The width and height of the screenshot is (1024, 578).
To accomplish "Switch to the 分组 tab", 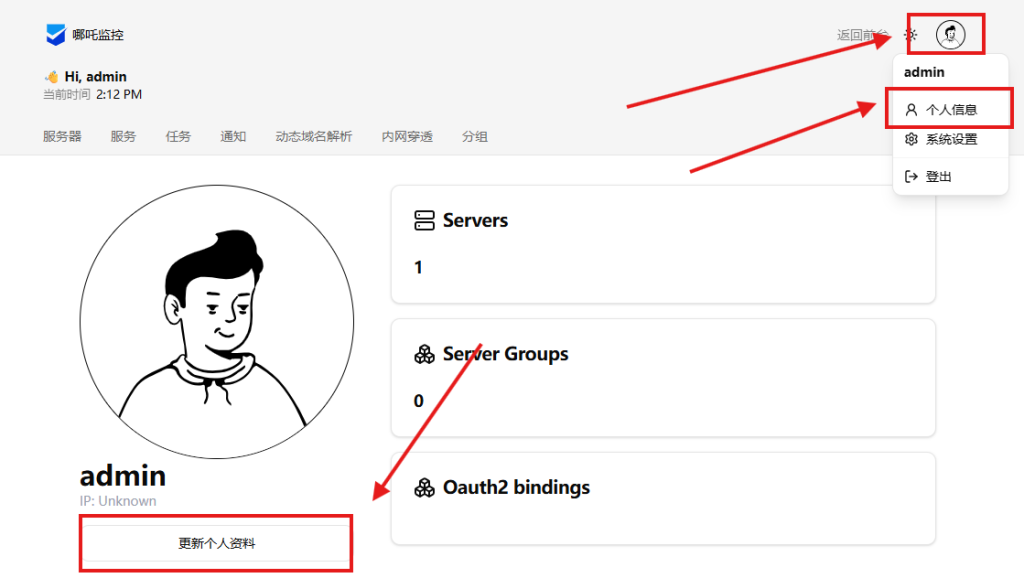I will pyautogui.click(x=475, y=137).
